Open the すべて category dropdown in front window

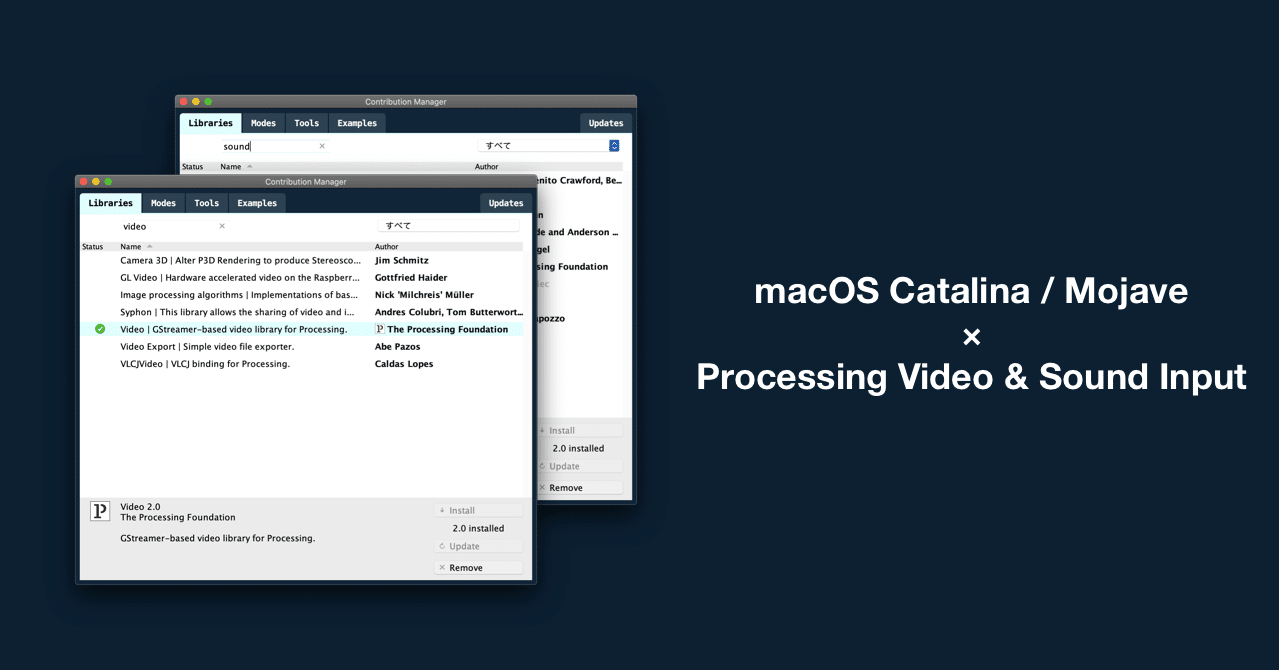pyautogui.click(x=449, y=226)
